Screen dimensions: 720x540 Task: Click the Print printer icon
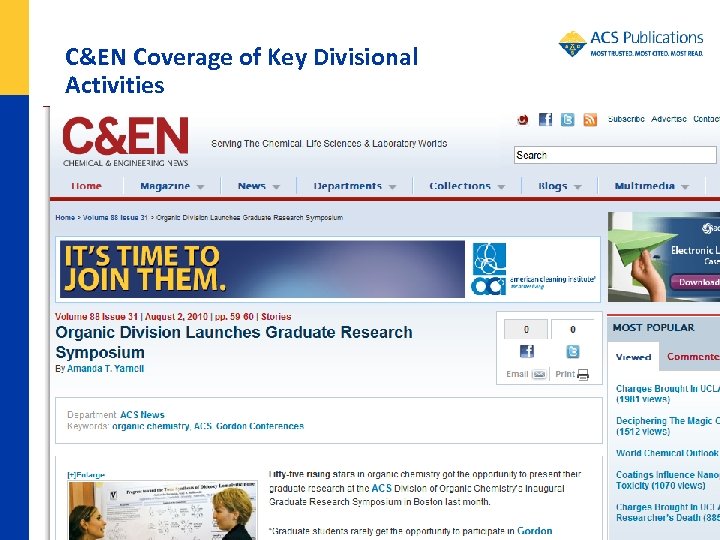point(583,374)
